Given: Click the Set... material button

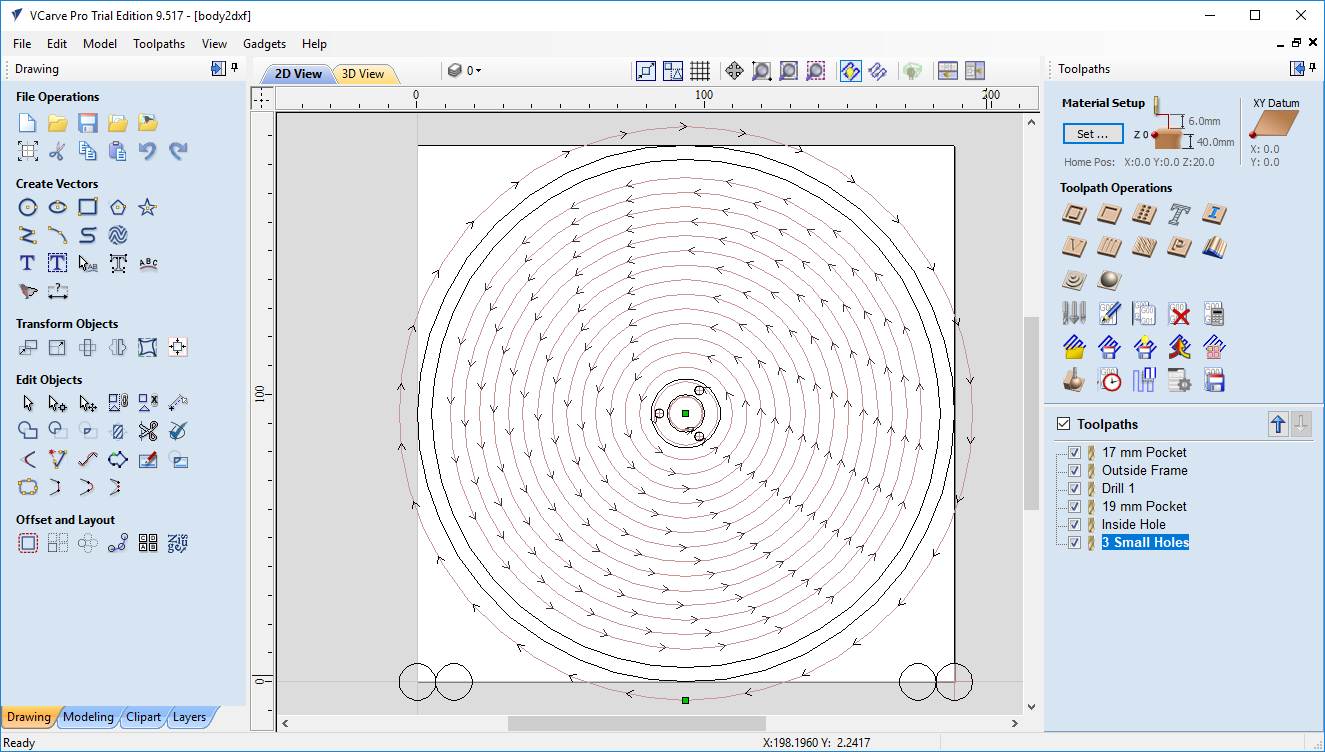Looking at the screenshot, I should click(1093, 134).
